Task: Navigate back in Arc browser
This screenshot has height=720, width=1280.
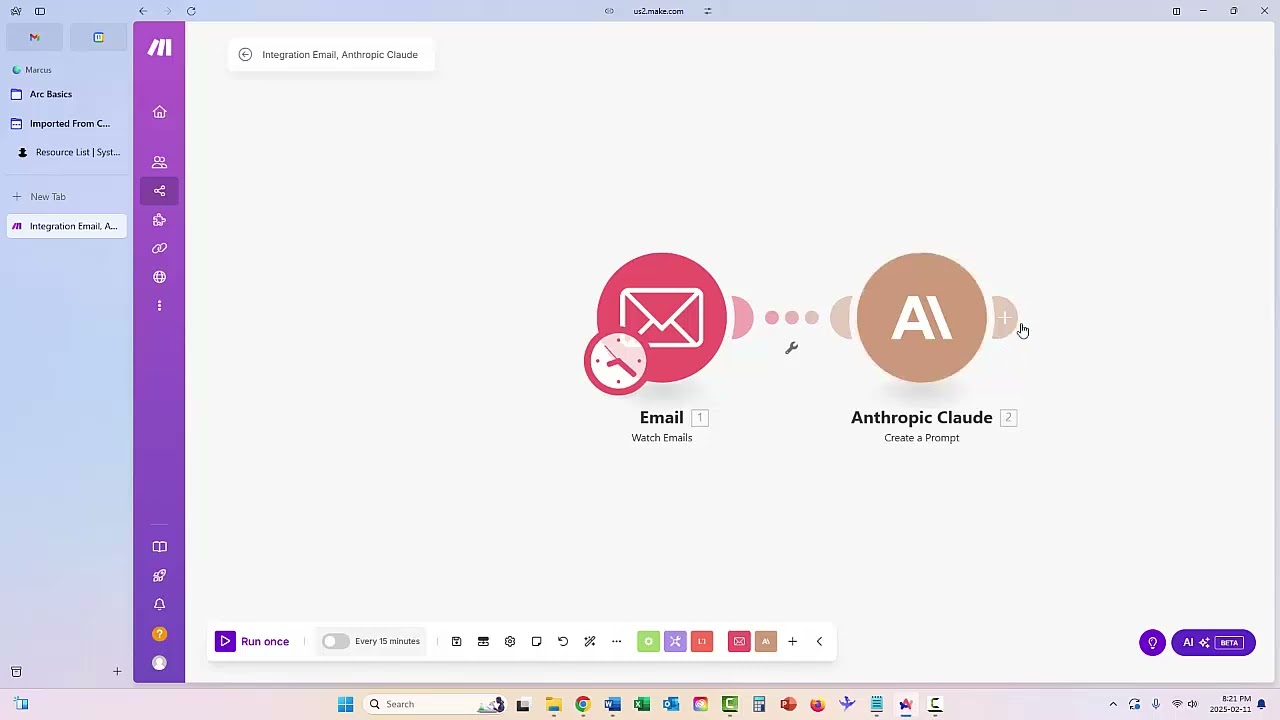Action: click(143, 11)
